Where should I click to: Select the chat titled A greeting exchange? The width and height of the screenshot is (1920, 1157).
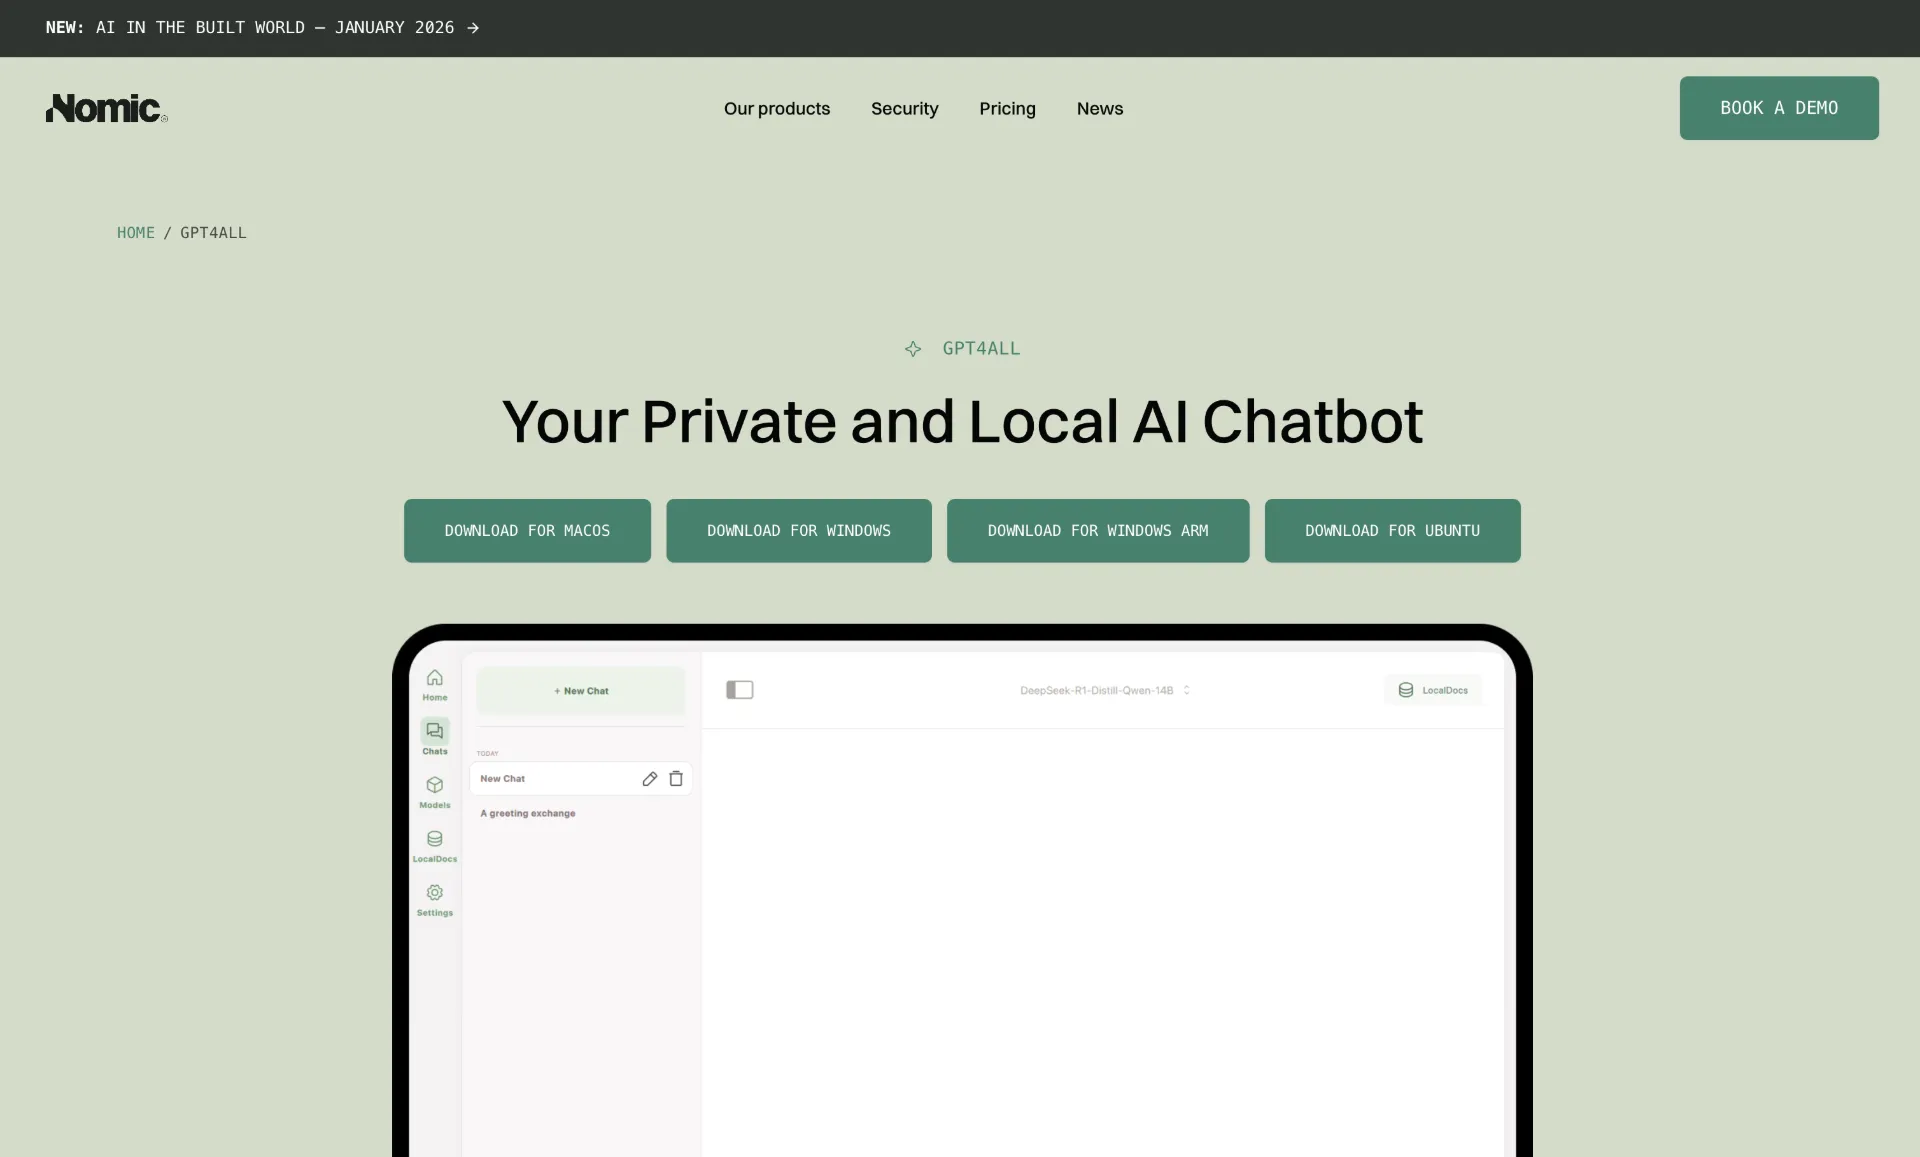pyautogui.click(x=528, y=813)
